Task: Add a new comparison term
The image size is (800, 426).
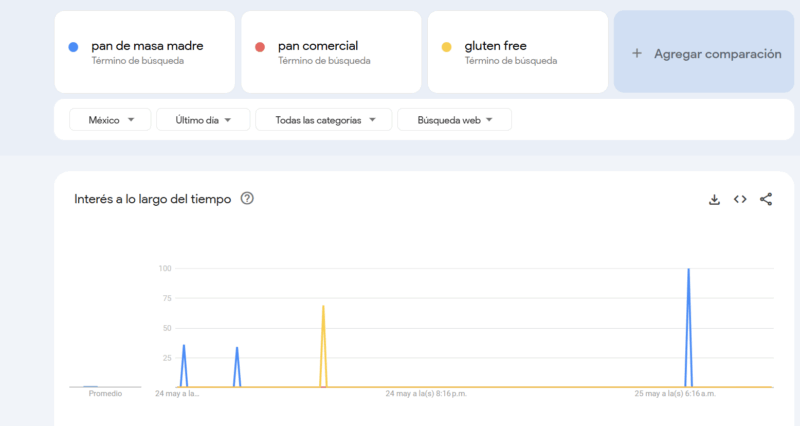Action: click(706, 53)
